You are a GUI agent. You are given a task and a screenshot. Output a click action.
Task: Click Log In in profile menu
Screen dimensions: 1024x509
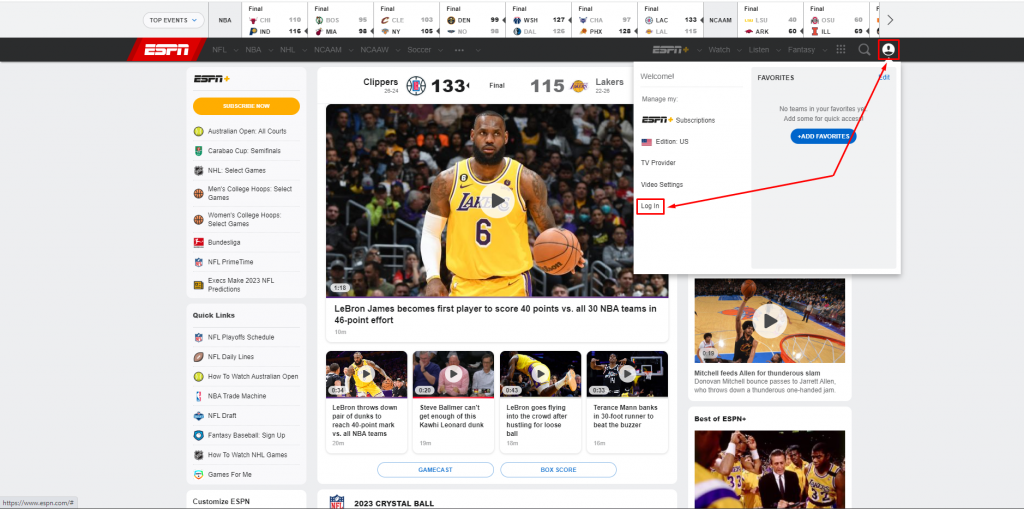[x=650, y=206]
